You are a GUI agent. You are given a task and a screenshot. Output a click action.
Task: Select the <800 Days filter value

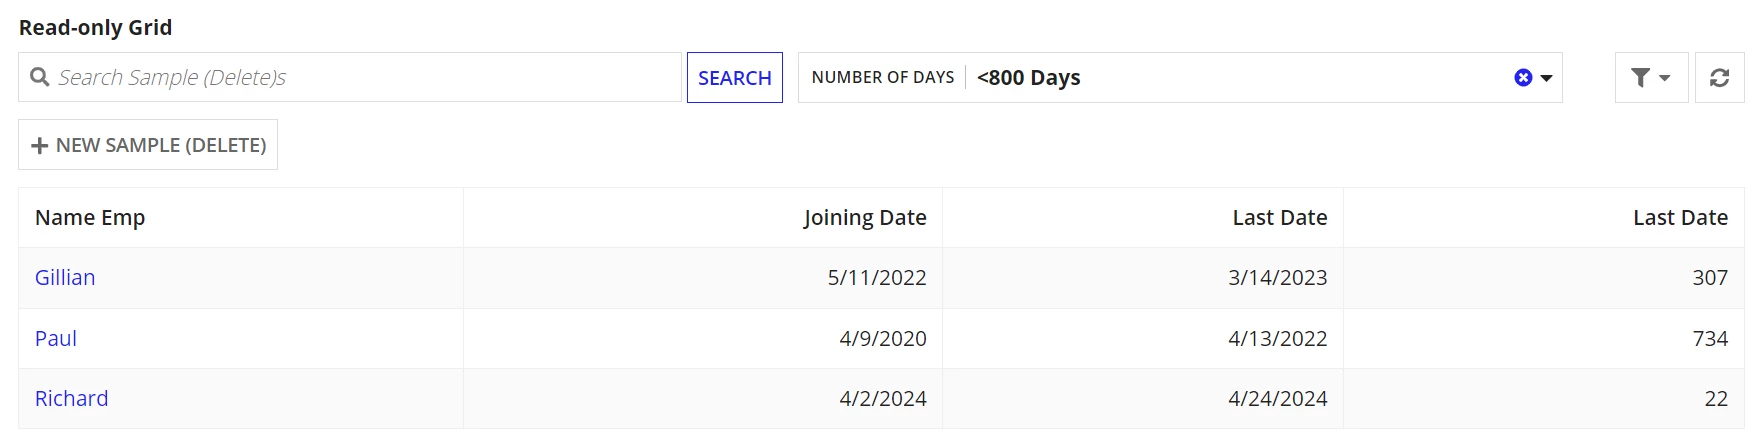pyautogui.click(x=1028, y=78)
